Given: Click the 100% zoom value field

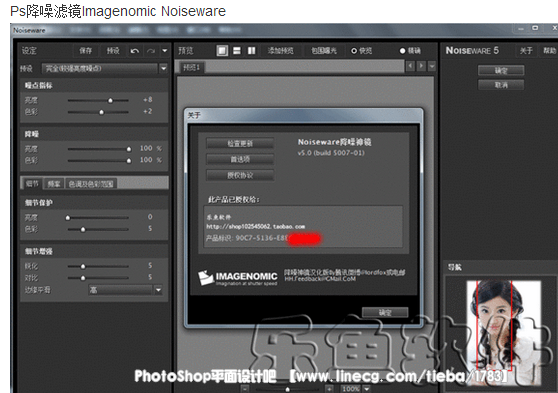Looking at the screenshot, I should click(x=351, y=389).
